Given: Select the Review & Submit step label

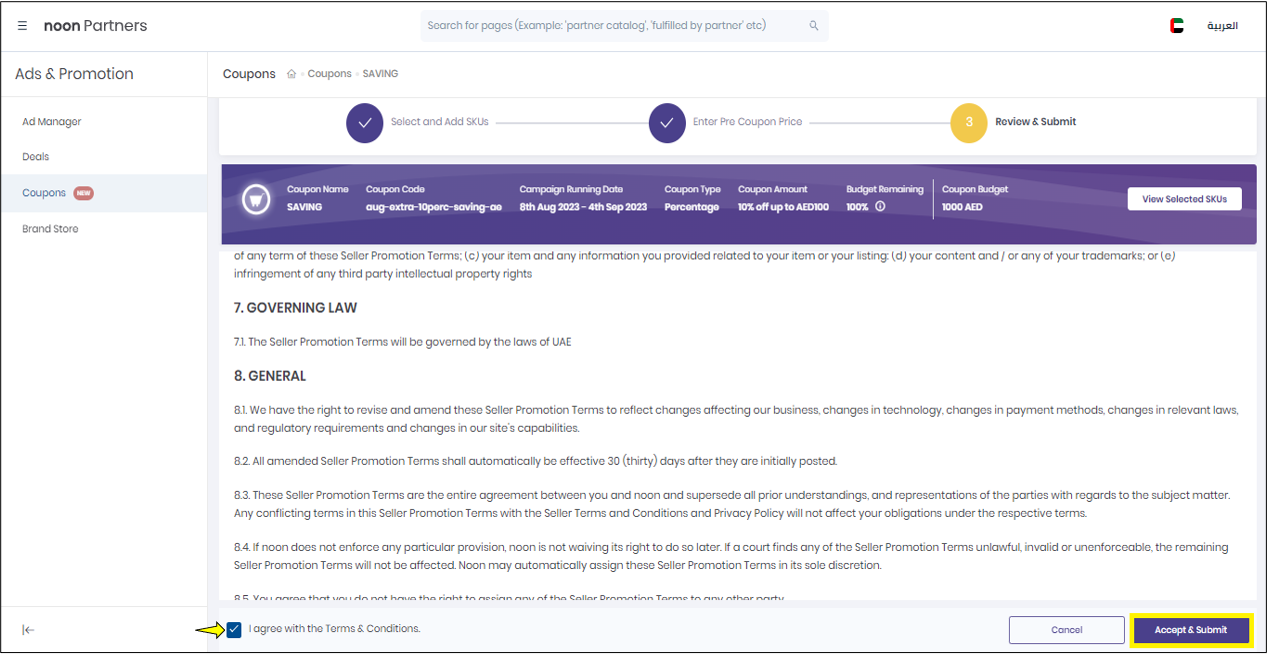Looking at the screenshot, I should (1036, 122).
